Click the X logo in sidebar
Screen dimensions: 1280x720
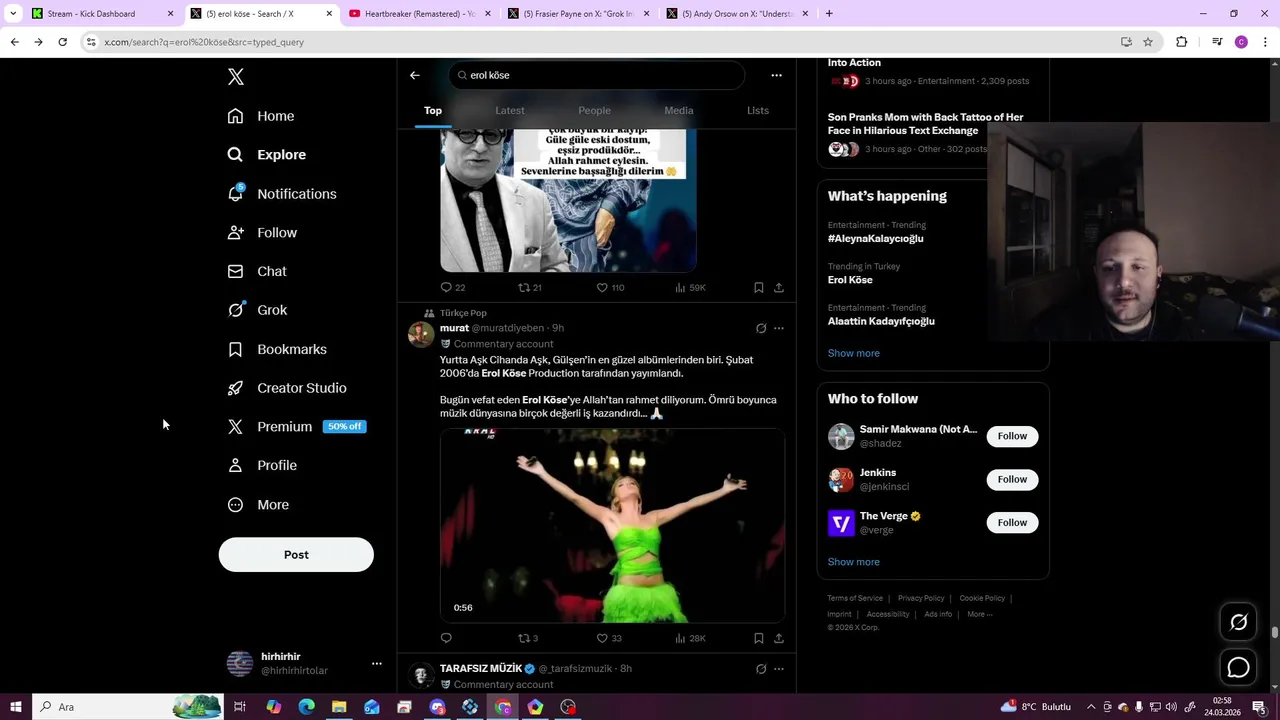click(x=235, y=77)
